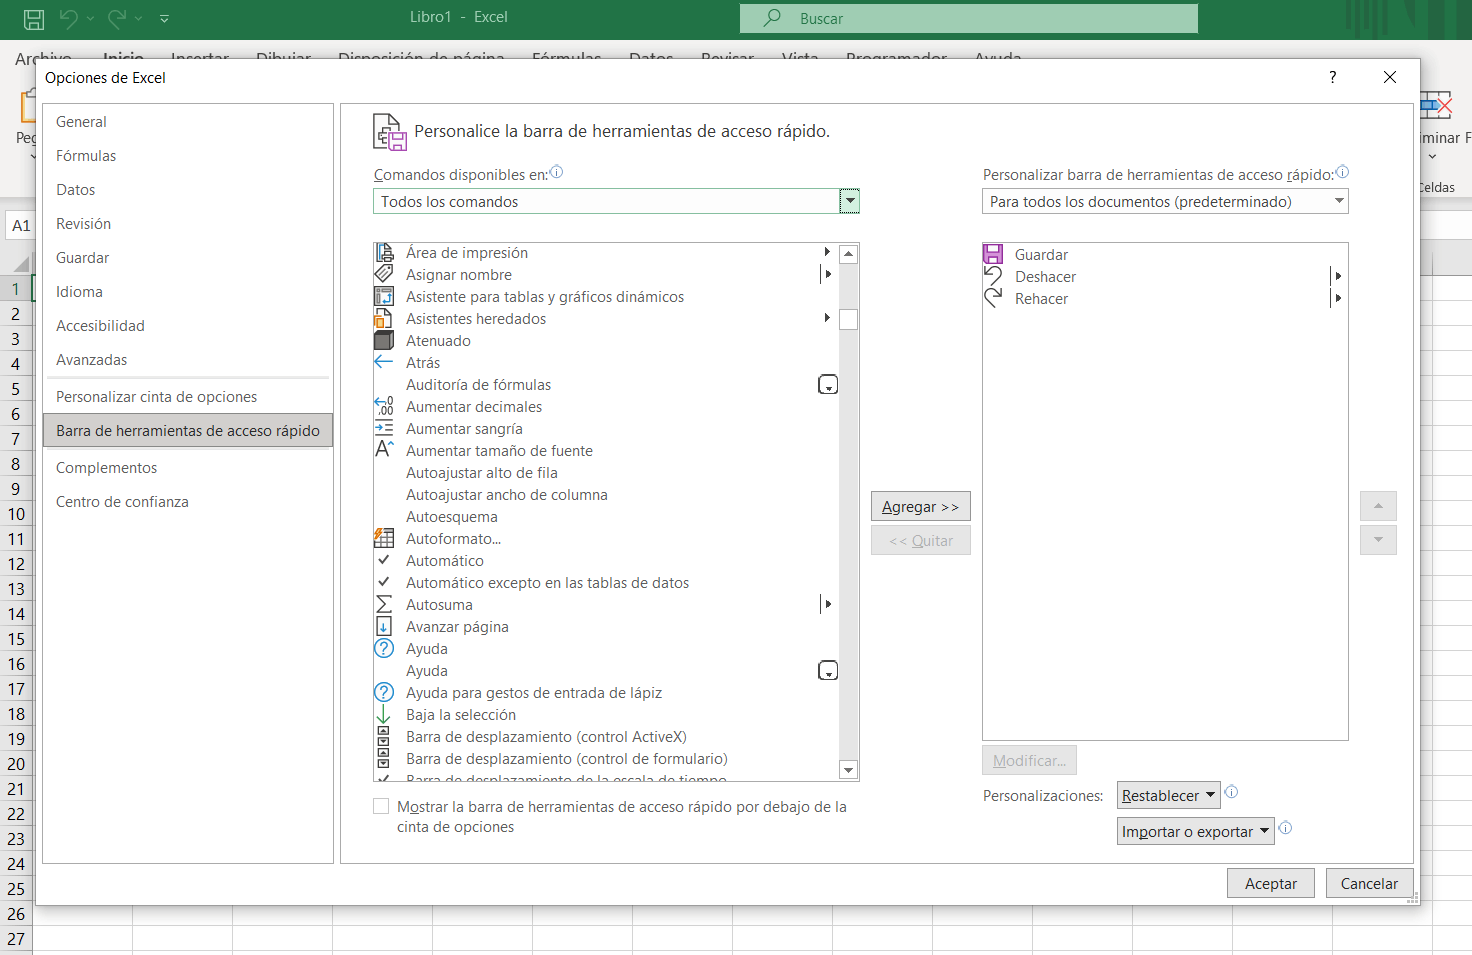Choose the Aumentar decimales icon
The image size is (1472, 955).
[x=384, y=407]
